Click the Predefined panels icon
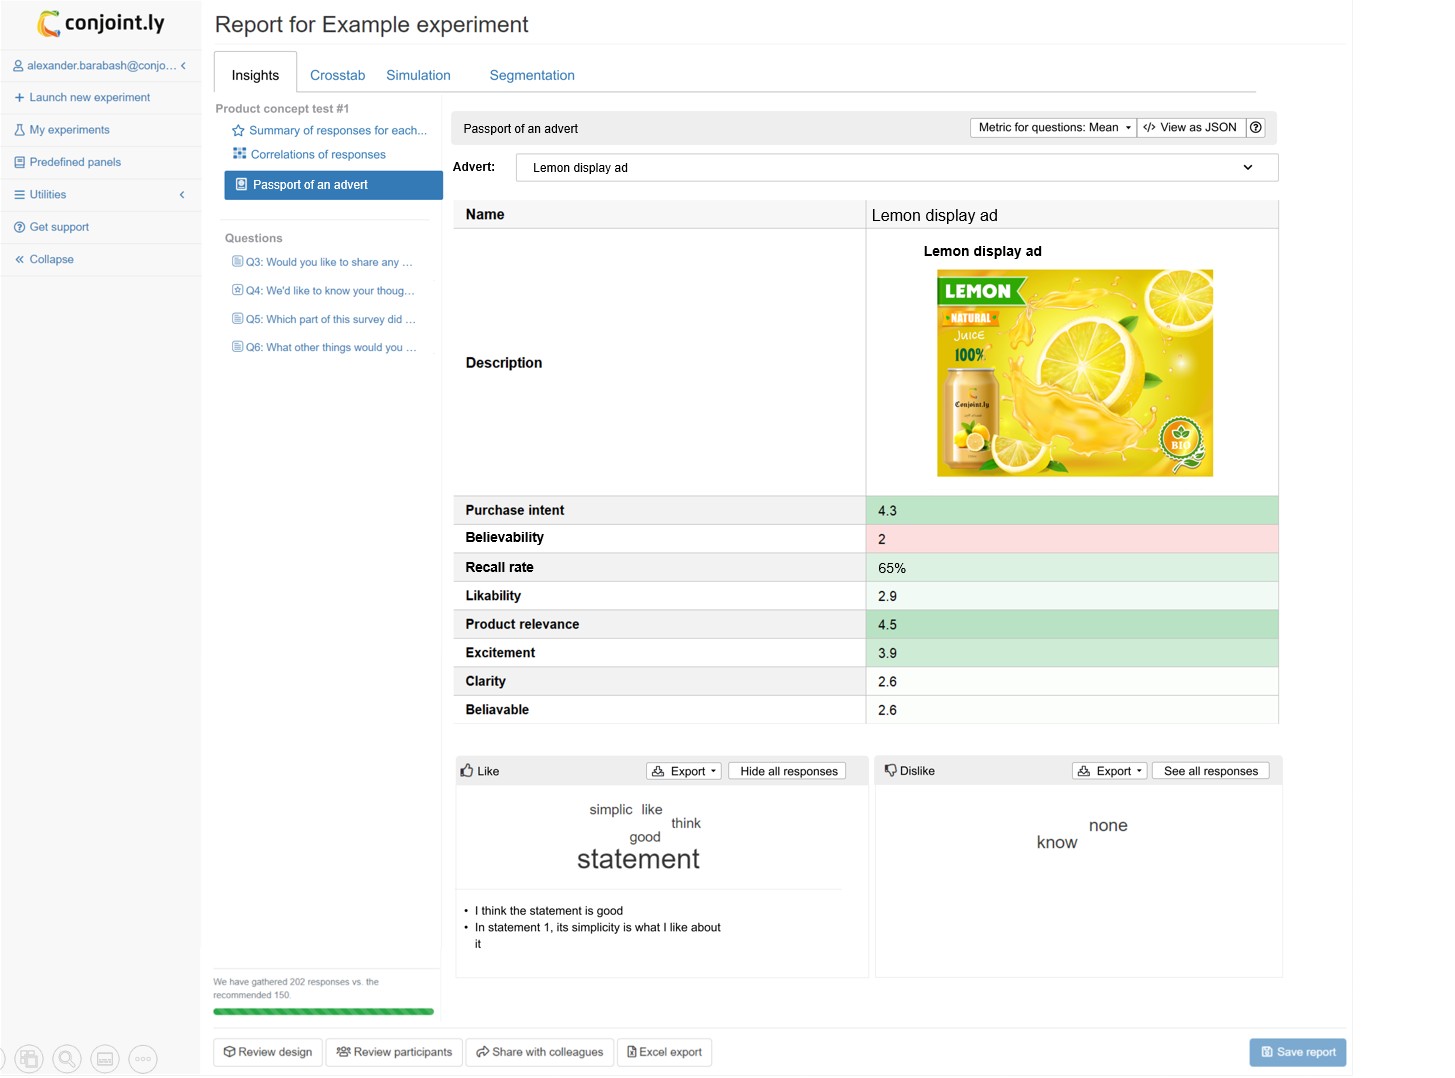The image size is (1455, 1078). pyautogui.click(x=19, y=162)
